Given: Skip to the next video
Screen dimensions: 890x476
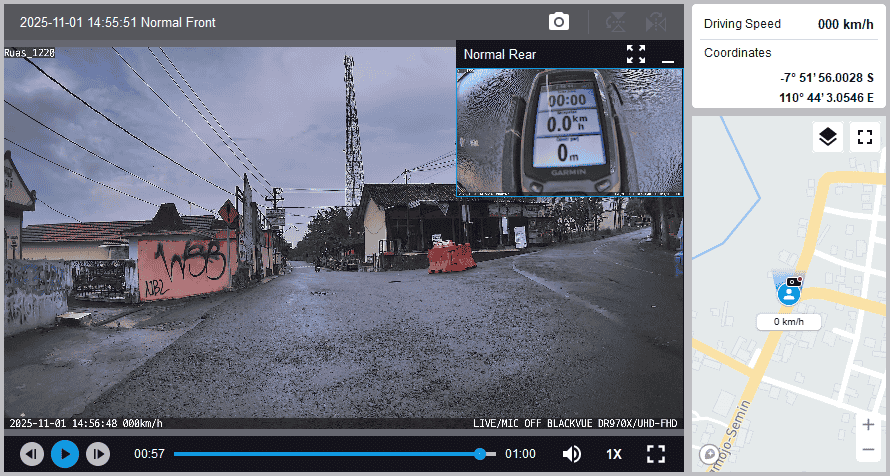Looking at the screenshot, I should (97, 454).
